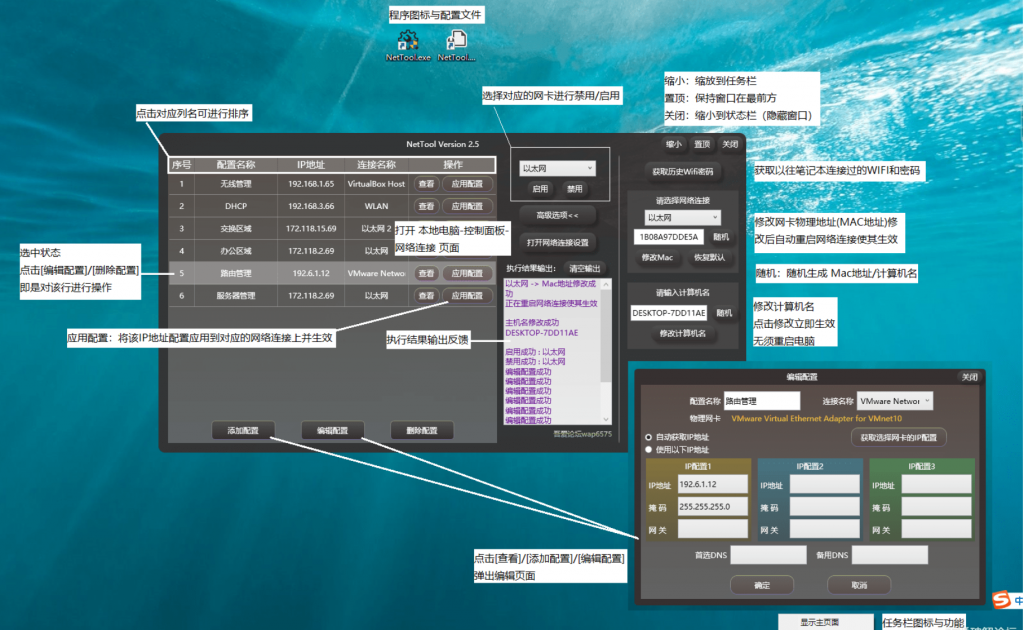This screenshot has width=1024, height=630.
Task: Generate a random MAC with 随机 beside the MAC field
Action: [721, 237]
